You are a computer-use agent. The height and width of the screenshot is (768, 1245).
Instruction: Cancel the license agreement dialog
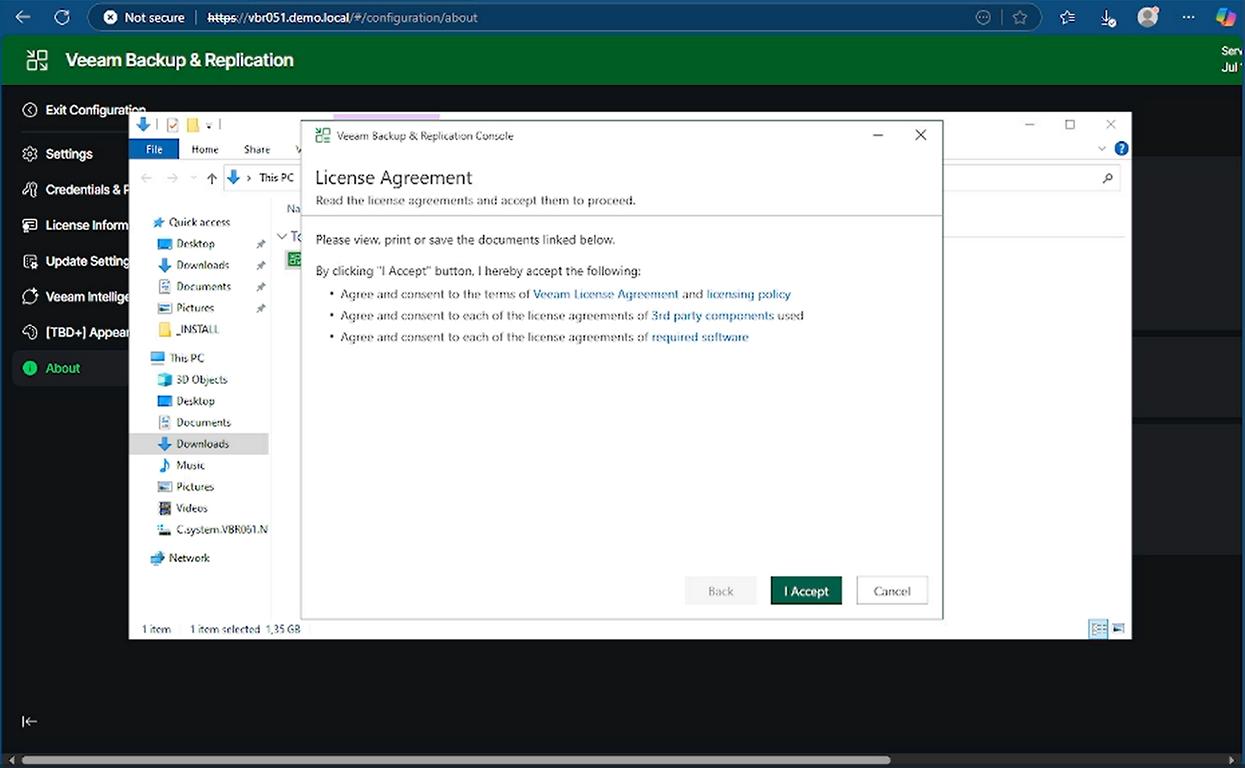(x=891, y=591)
